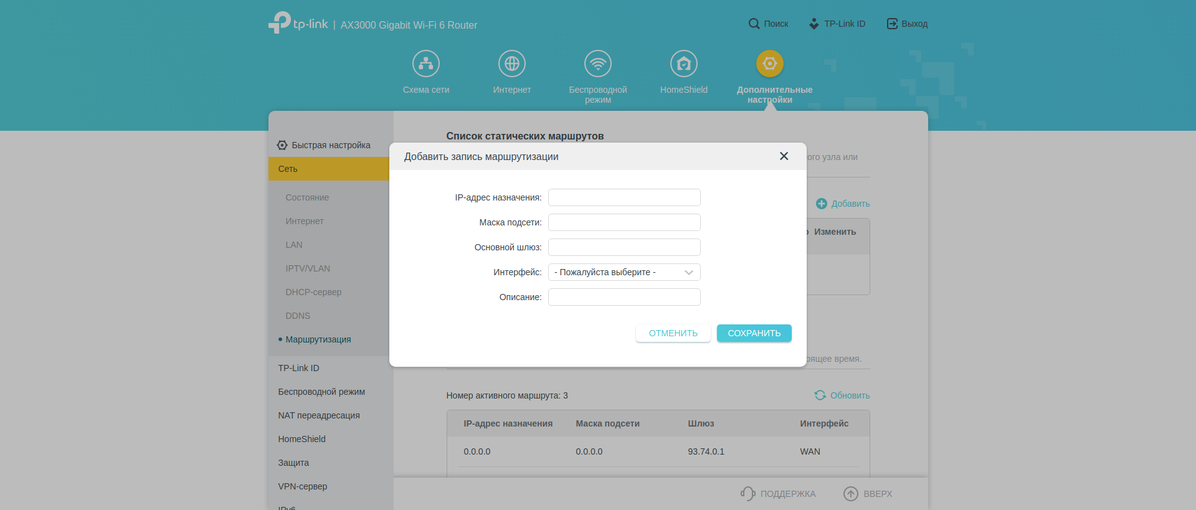Close the add routing entry dialog
Image resolution: width=1196 pixels, height=510 pixels.
pos(784,156)
